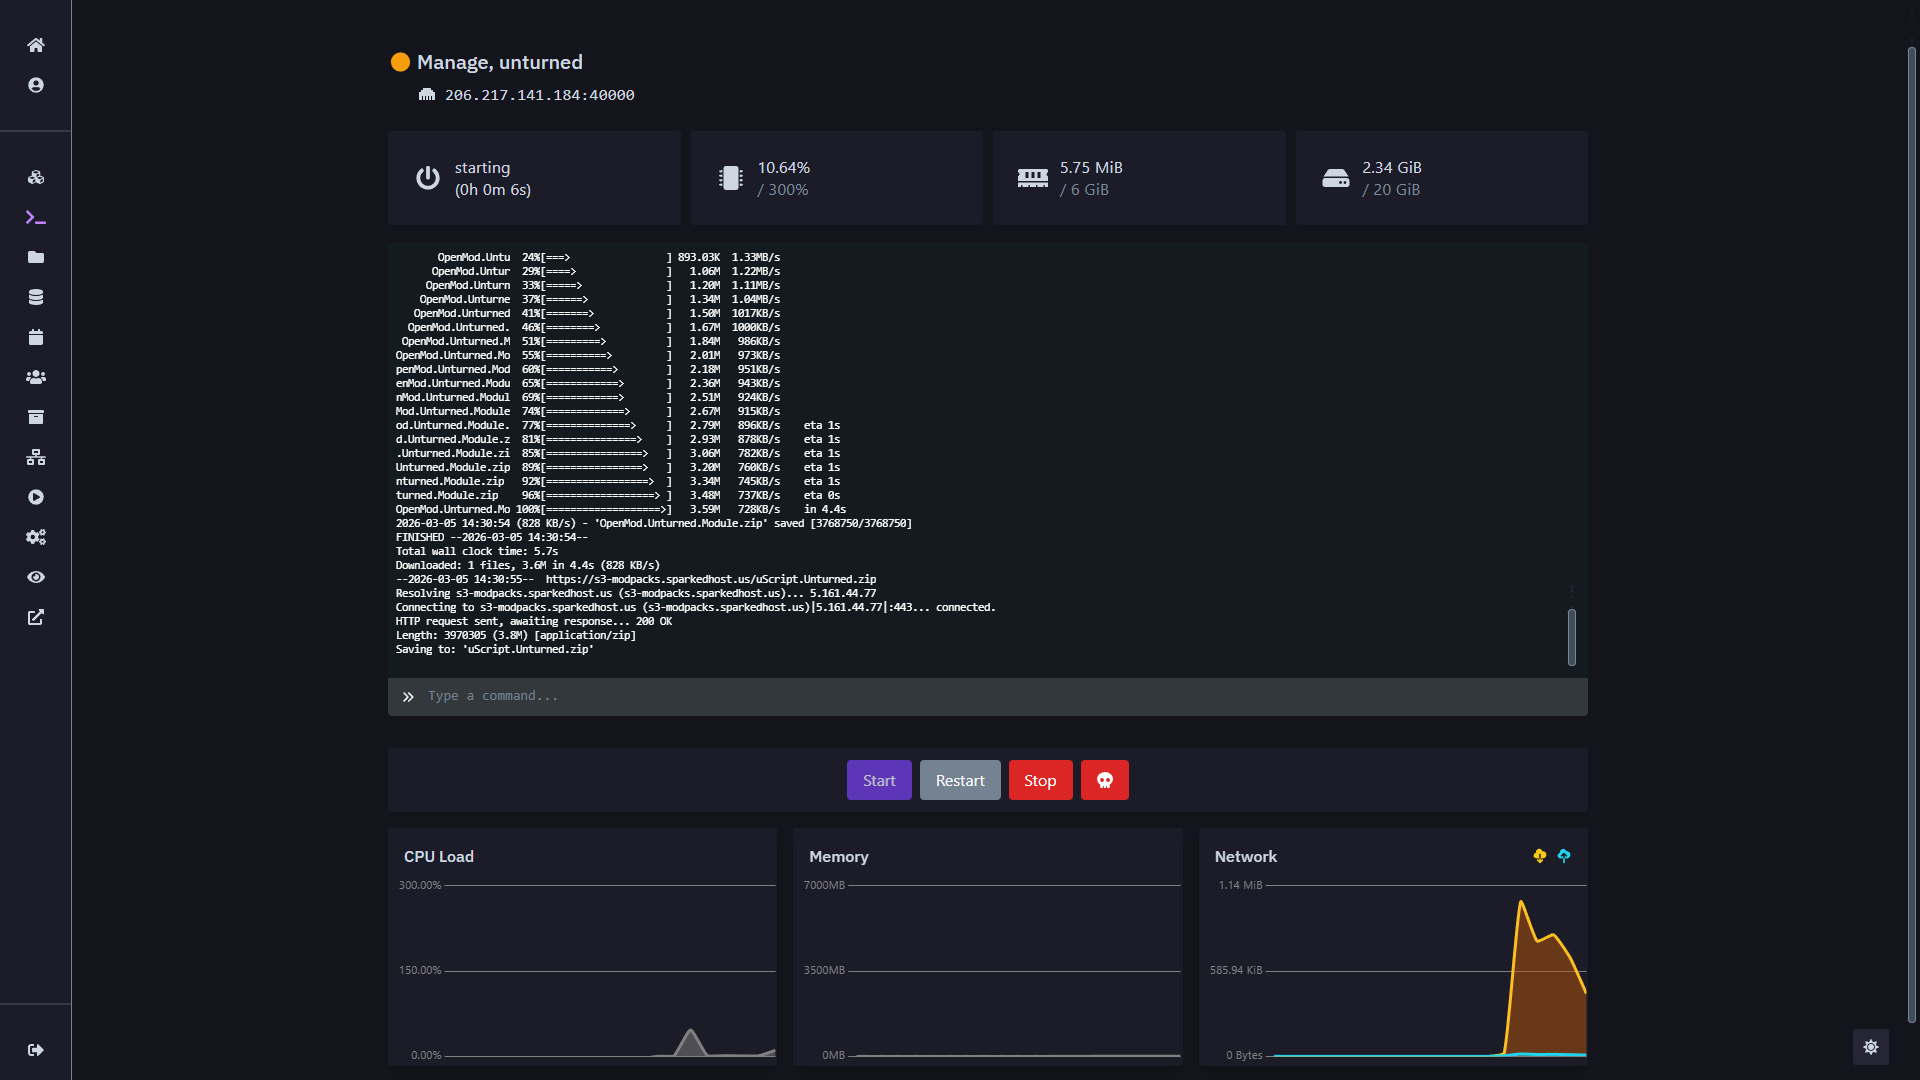Viewport: 1920px width, 1080px height.
Task: Kill the server with the skull button
Action: coord(1105,780)
